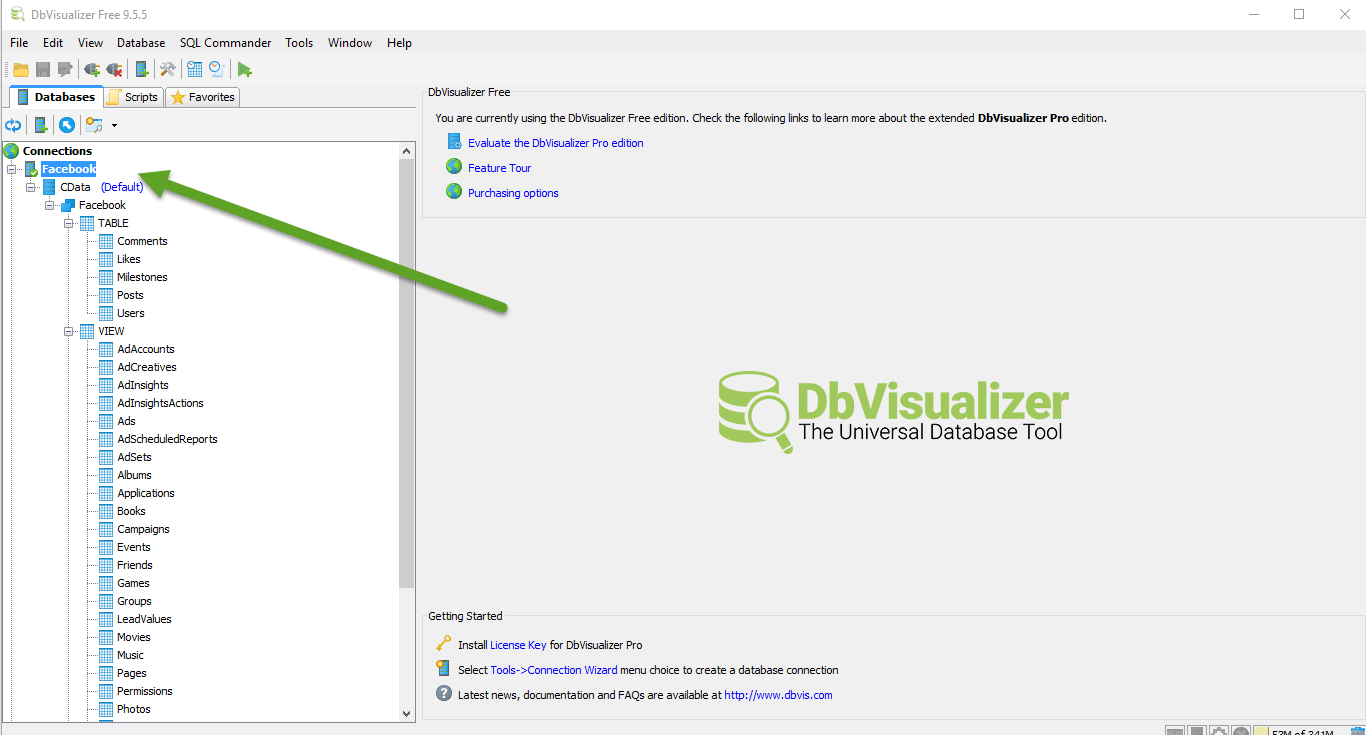Screen dimensions: 1366x735
Task: Select the Likes table
Action: (129, 259)
